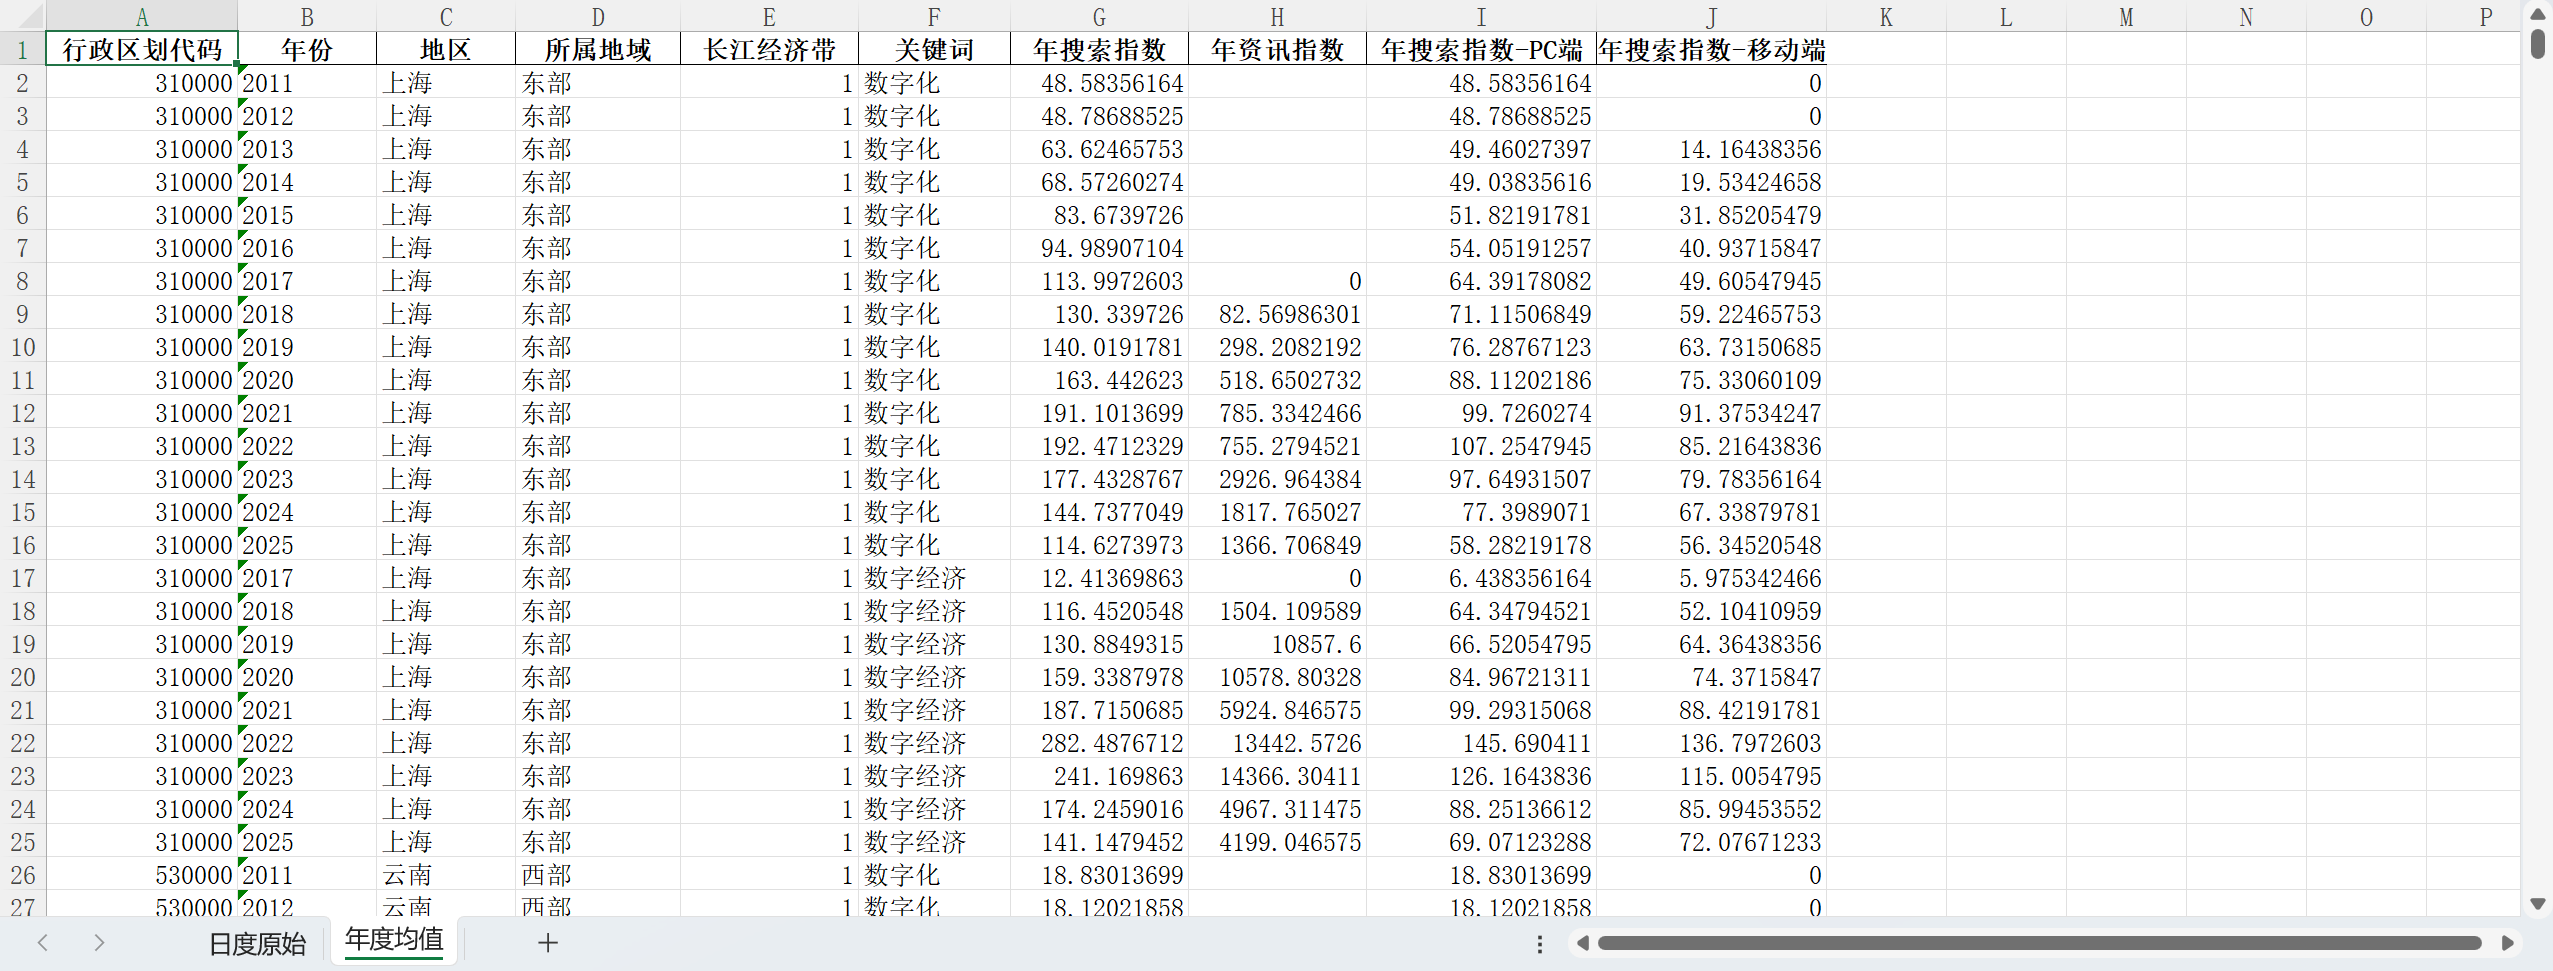Screen dimensions: 2553x971
Task: Click the previous sheet navigation arrow
Action: coord(42,942)
